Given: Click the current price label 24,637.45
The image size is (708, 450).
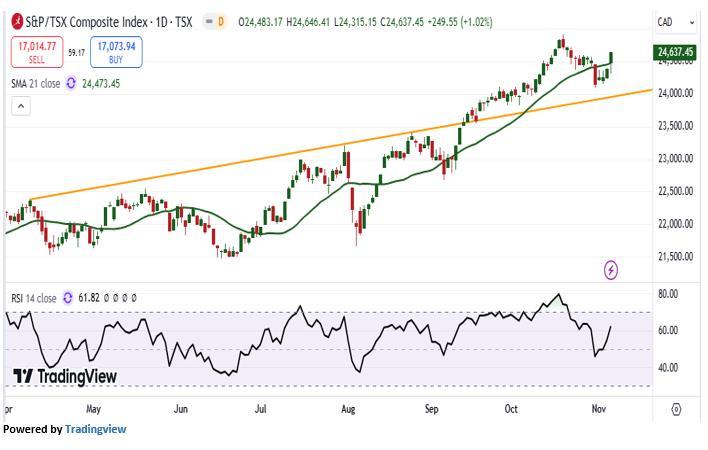Looking at the screenshot, I should (x=676, y=52).
